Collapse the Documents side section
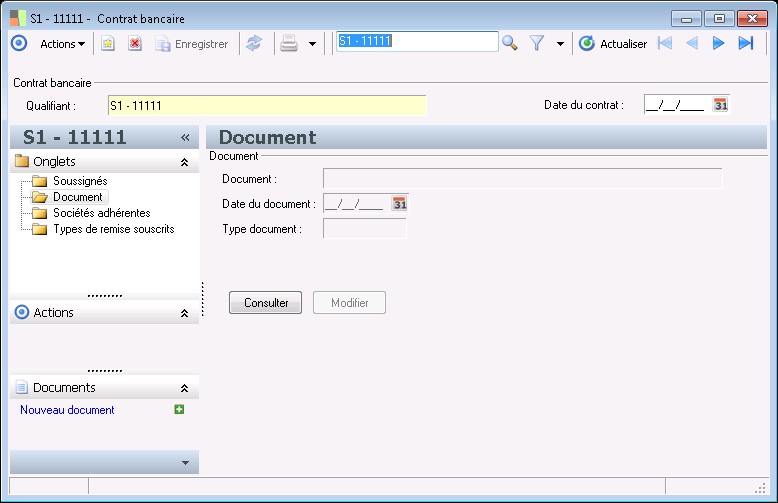This screenshot has height=503, width=778. click(x=185, y=388)
